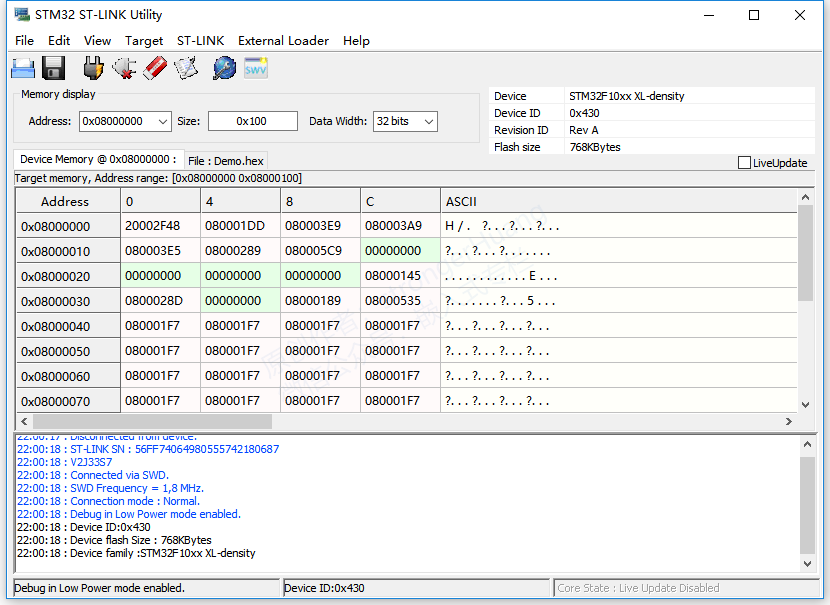830x605 pixels.
Task: Select memory cell 080001DD
Action: pyautogui.click(x=240, y=226)
